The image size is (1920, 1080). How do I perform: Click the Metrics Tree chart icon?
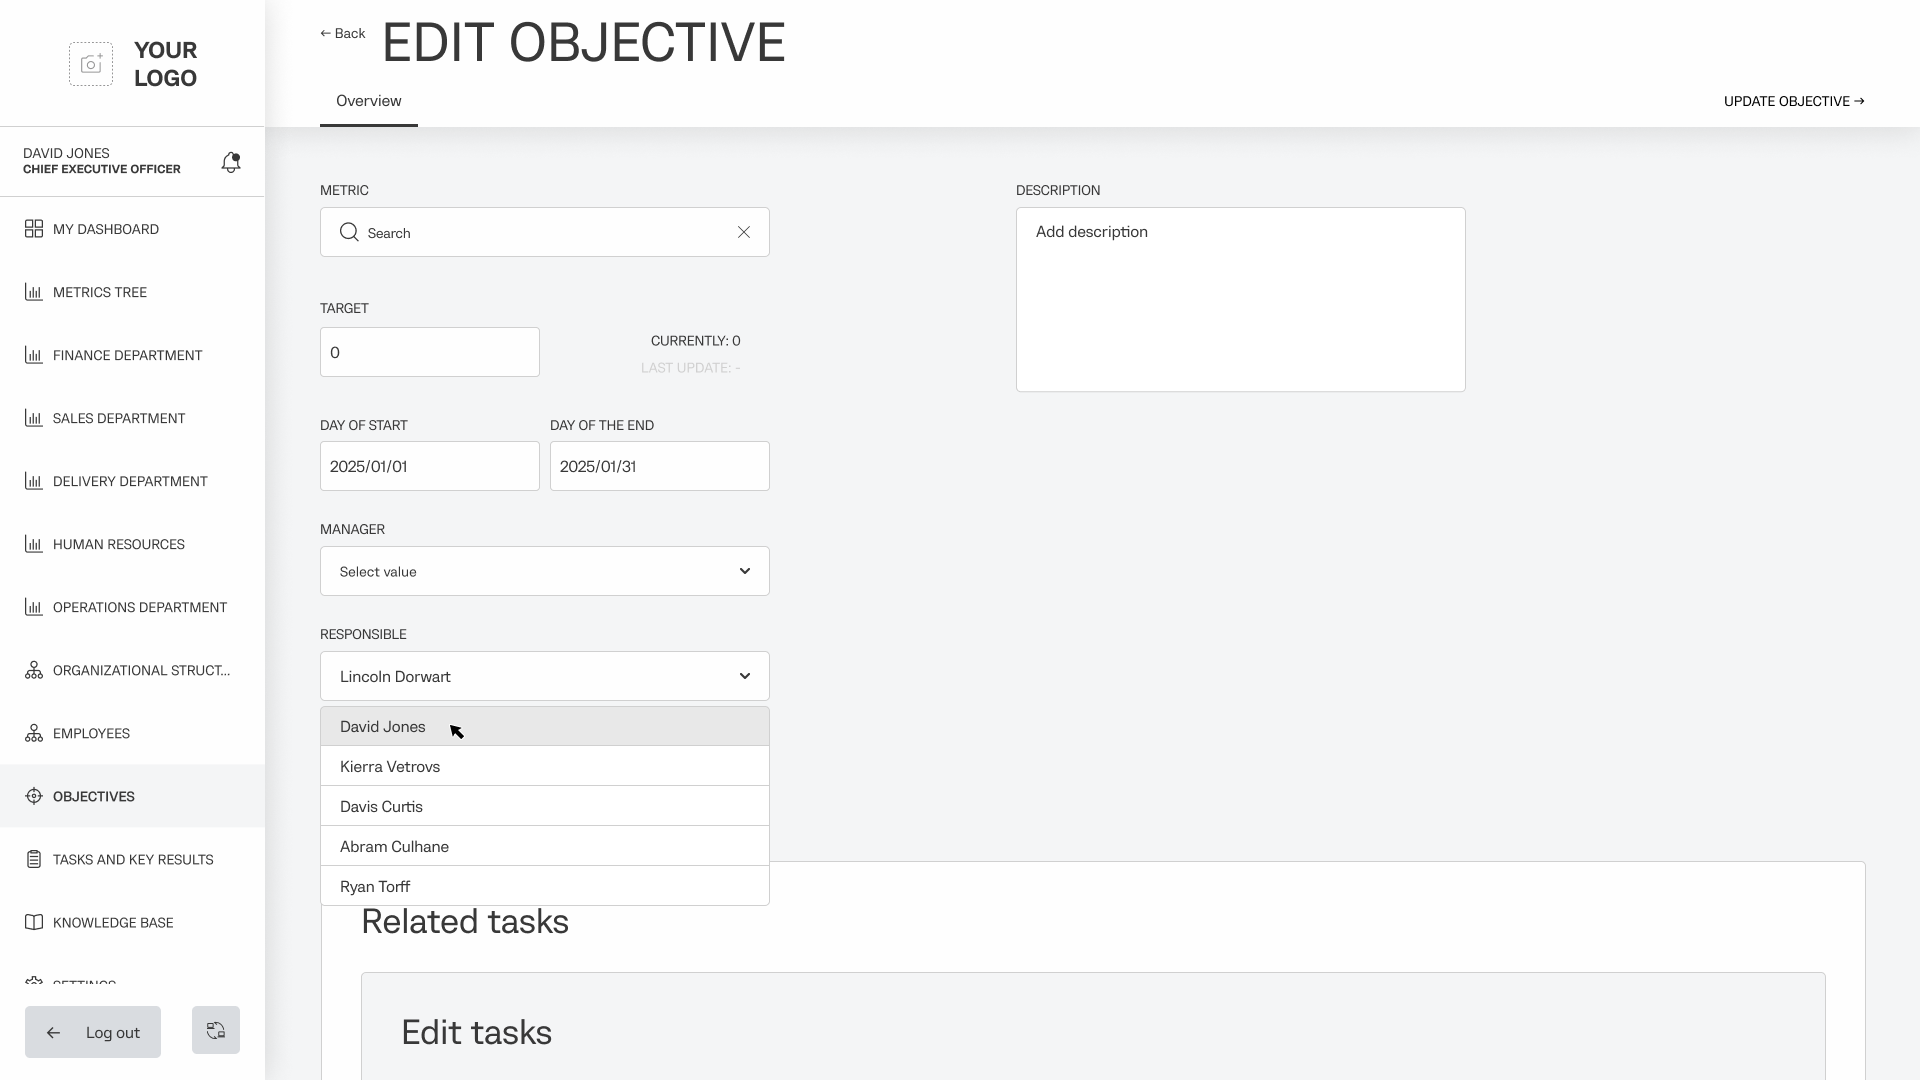(34, 292)
